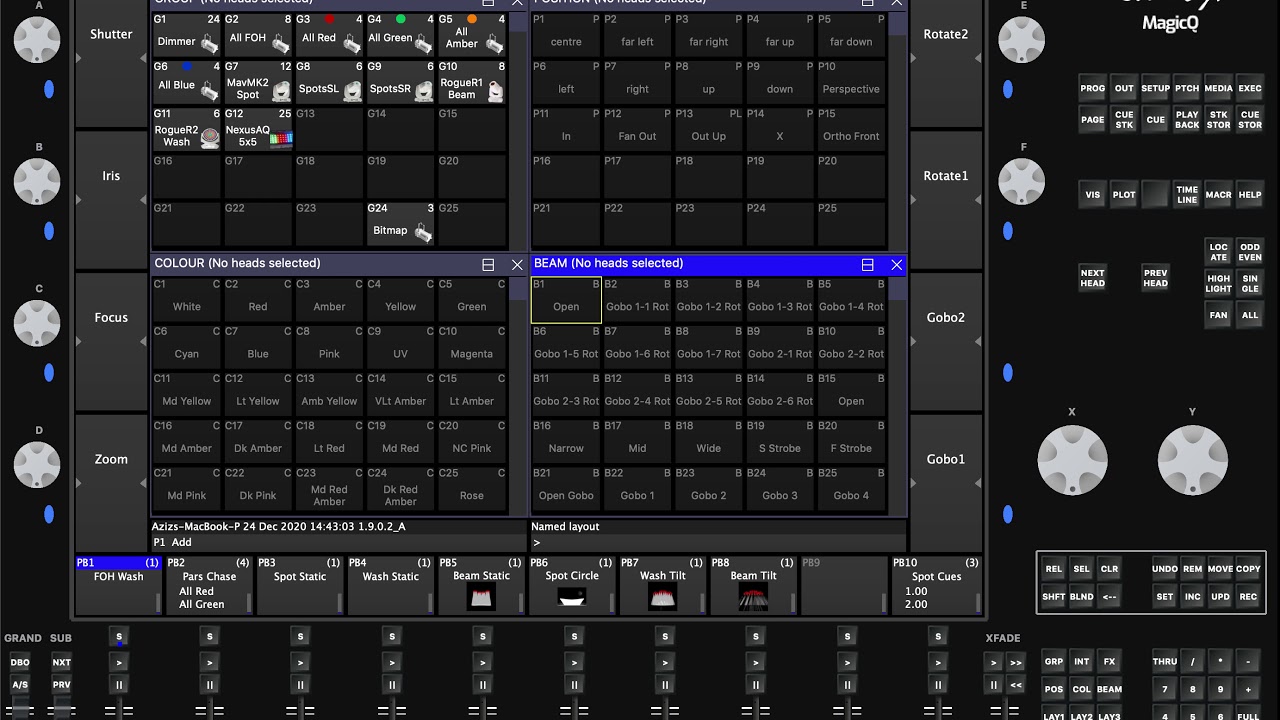The image size is (1280, 720).
Task: Select the G4 All Green group
Action: 400,34
